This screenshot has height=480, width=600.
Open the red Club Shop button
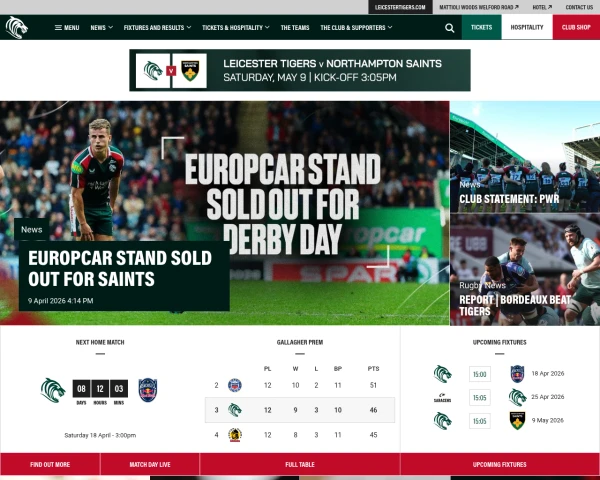pyautogui.click(x=576, y=27)
